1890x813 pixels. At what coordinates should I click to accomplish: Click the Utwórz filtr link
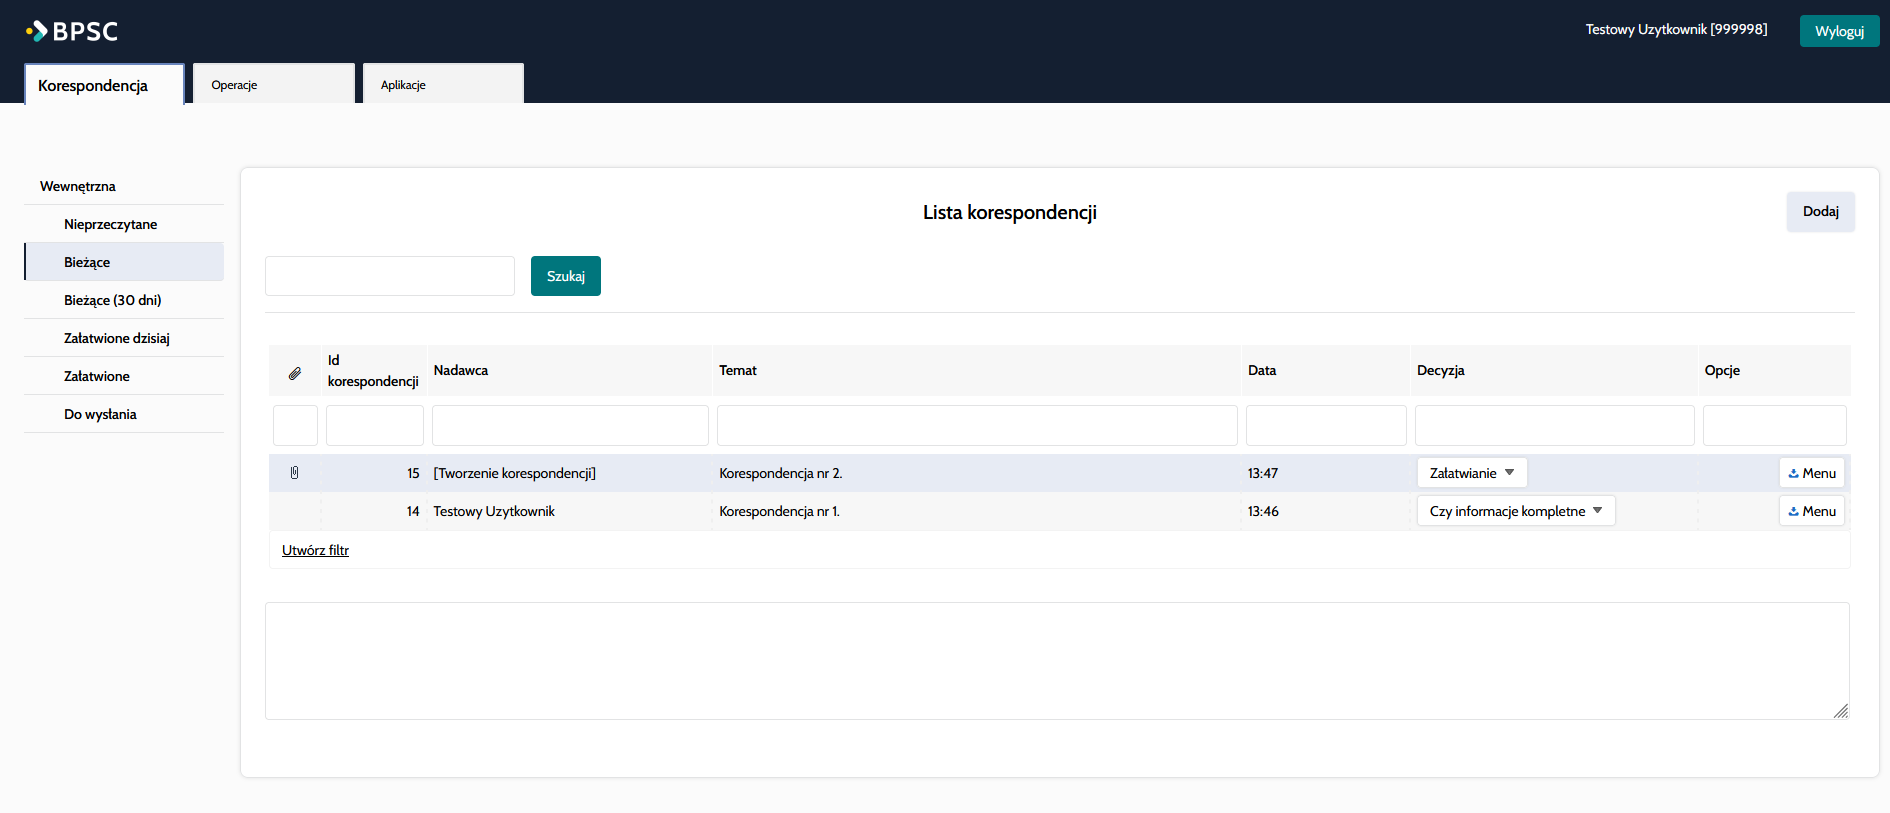tap(315, 550)
